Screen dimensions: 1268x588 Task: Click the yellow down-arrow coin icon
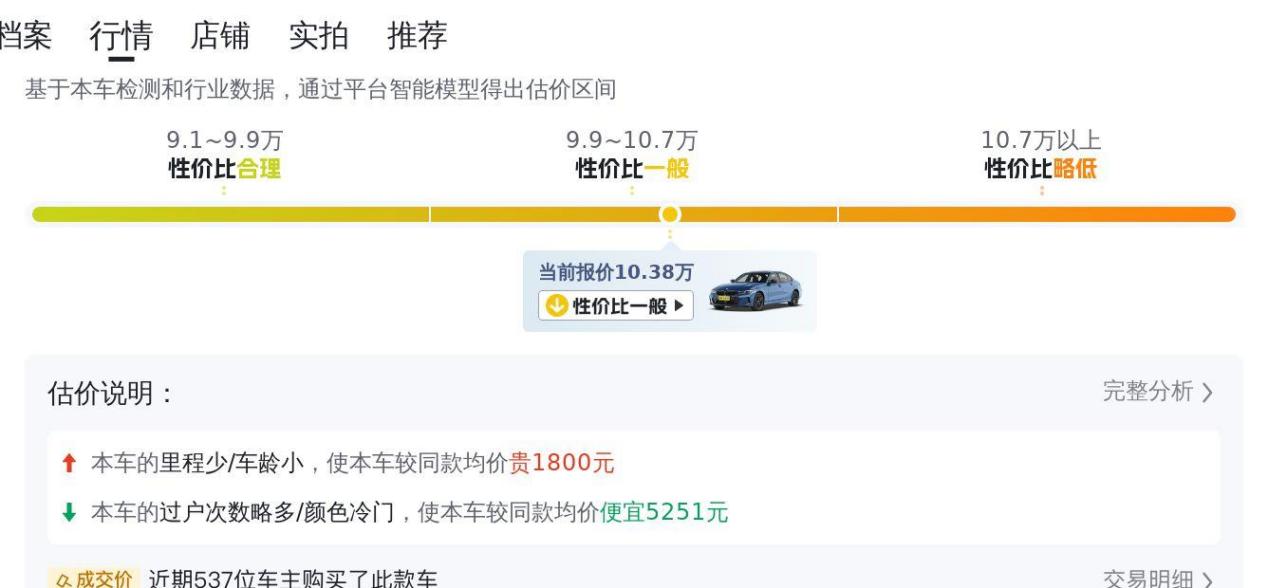[x=556, y=306]
